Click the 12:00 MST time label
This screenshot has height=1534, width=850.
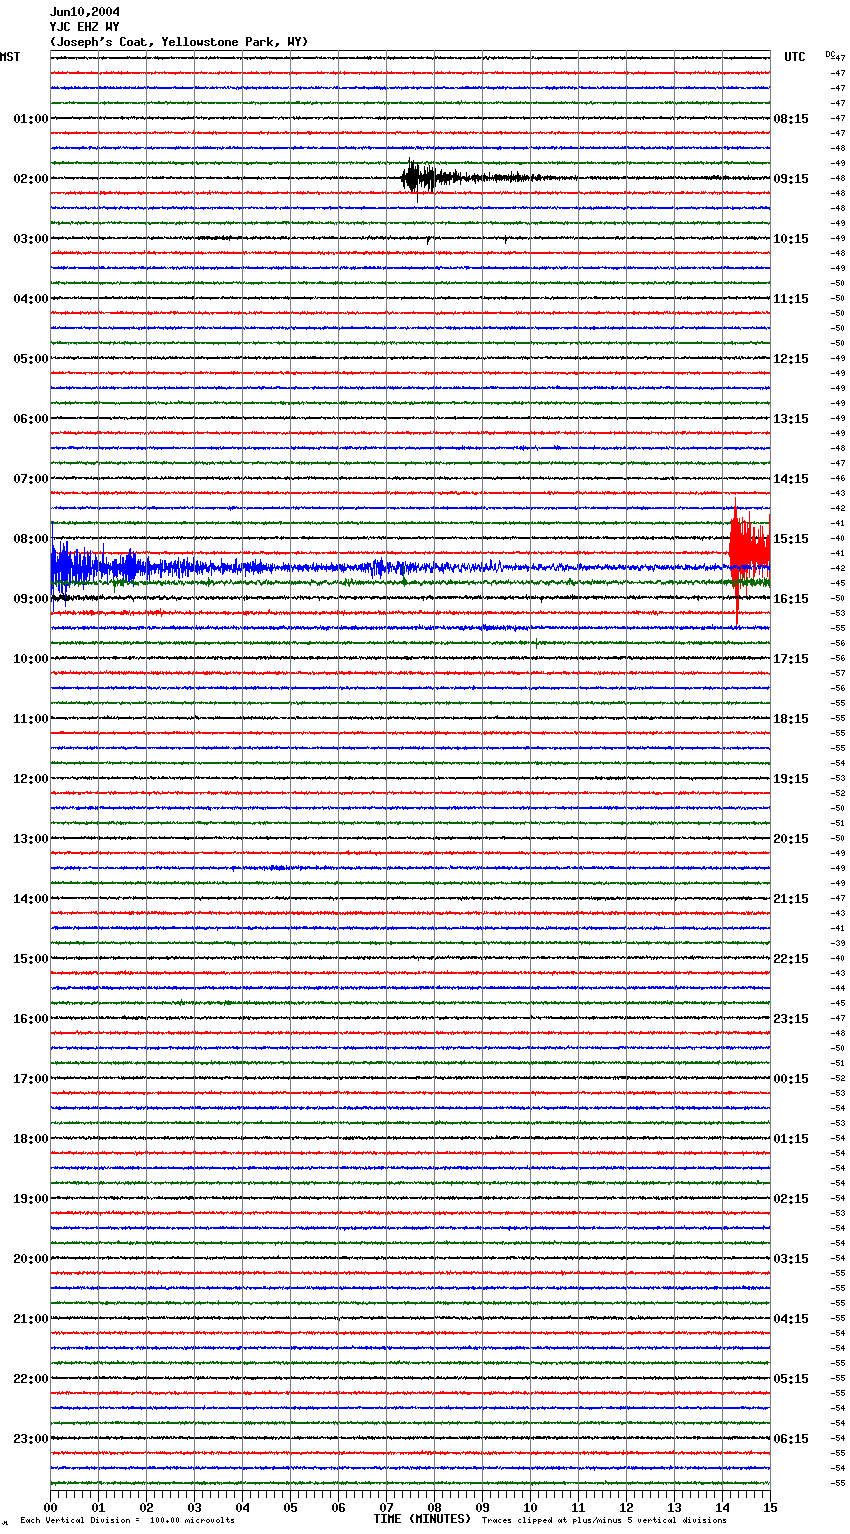(31, 779)
